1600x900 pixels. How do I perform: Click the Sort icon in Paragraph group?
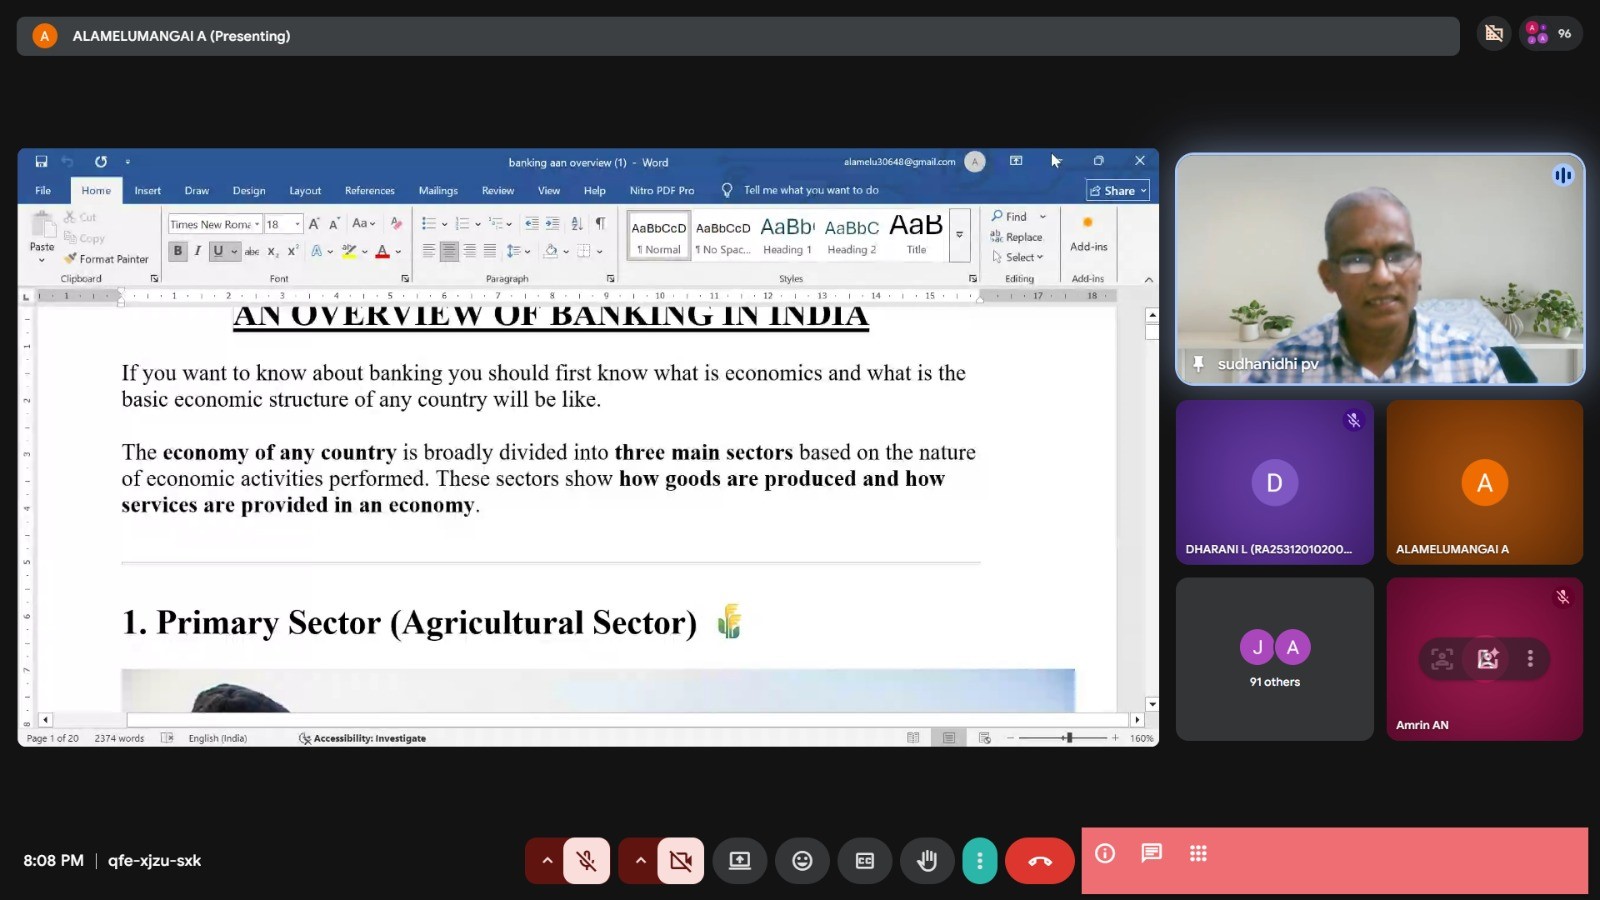[577, 224]
